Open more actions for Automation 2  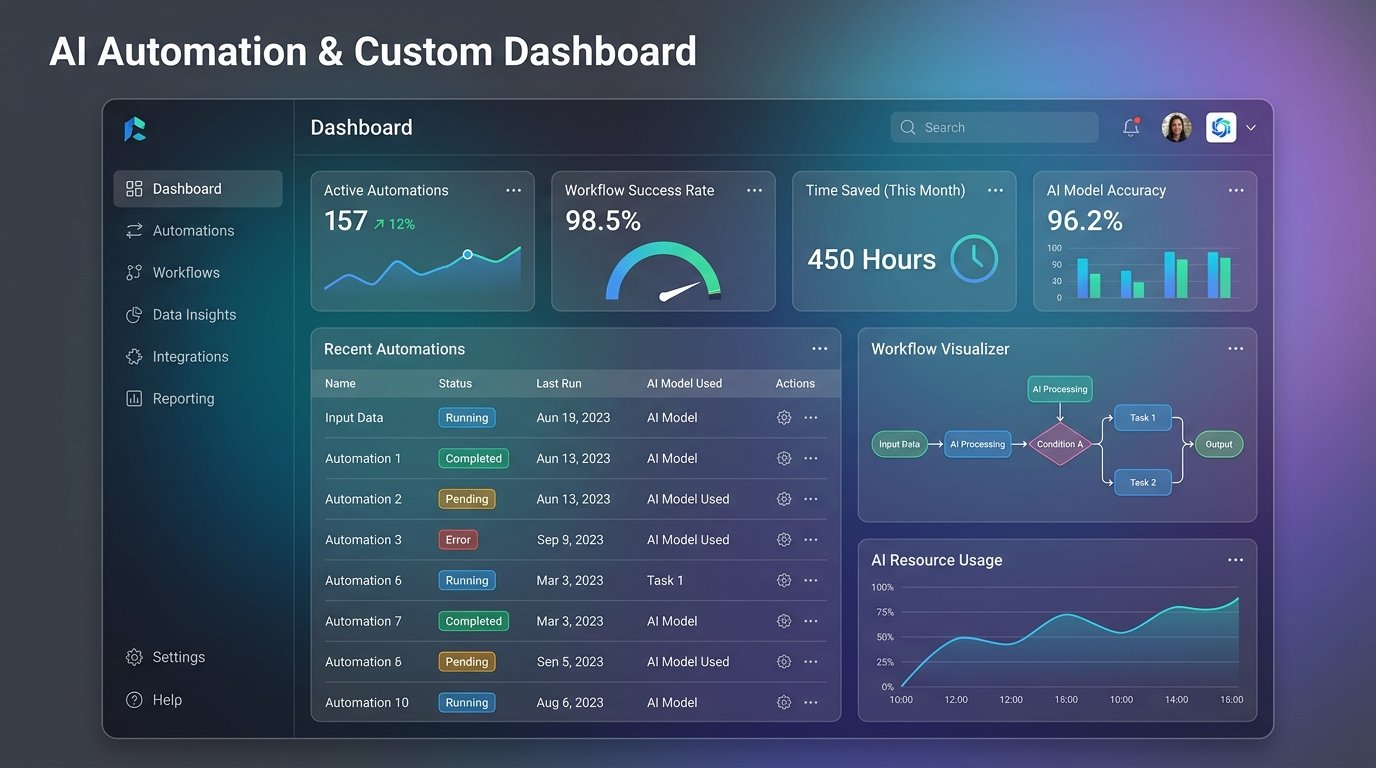click(x=811, y=499)
